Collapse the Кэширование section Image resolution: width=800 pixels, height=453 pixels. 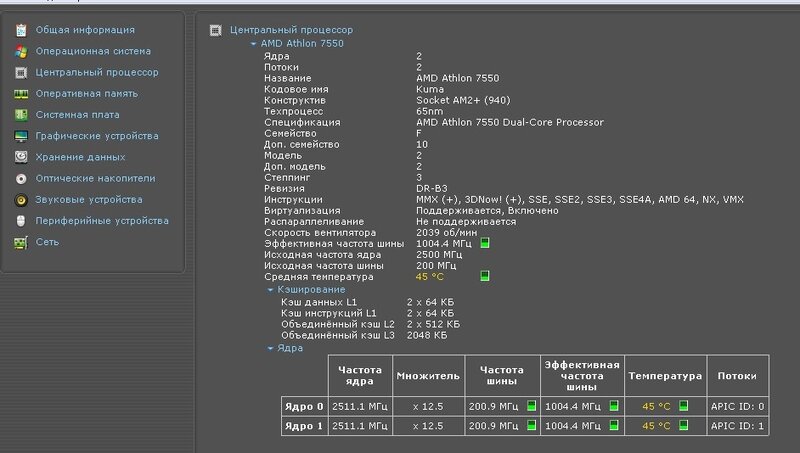tap(270, 290)
